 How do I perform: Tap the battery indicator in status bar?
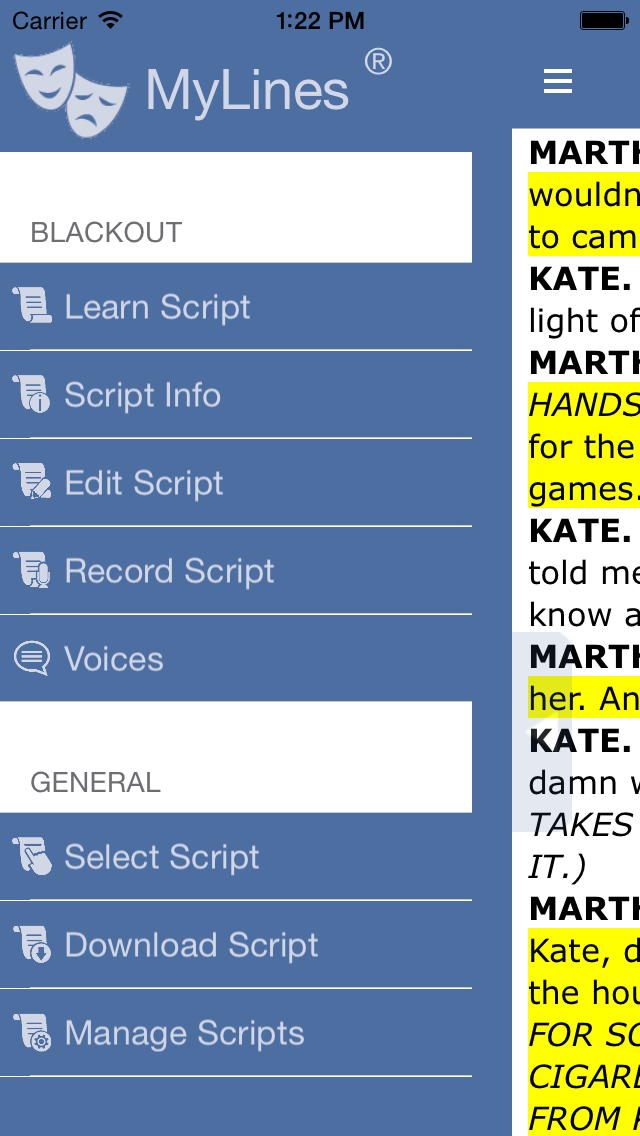tap(603, 20)
